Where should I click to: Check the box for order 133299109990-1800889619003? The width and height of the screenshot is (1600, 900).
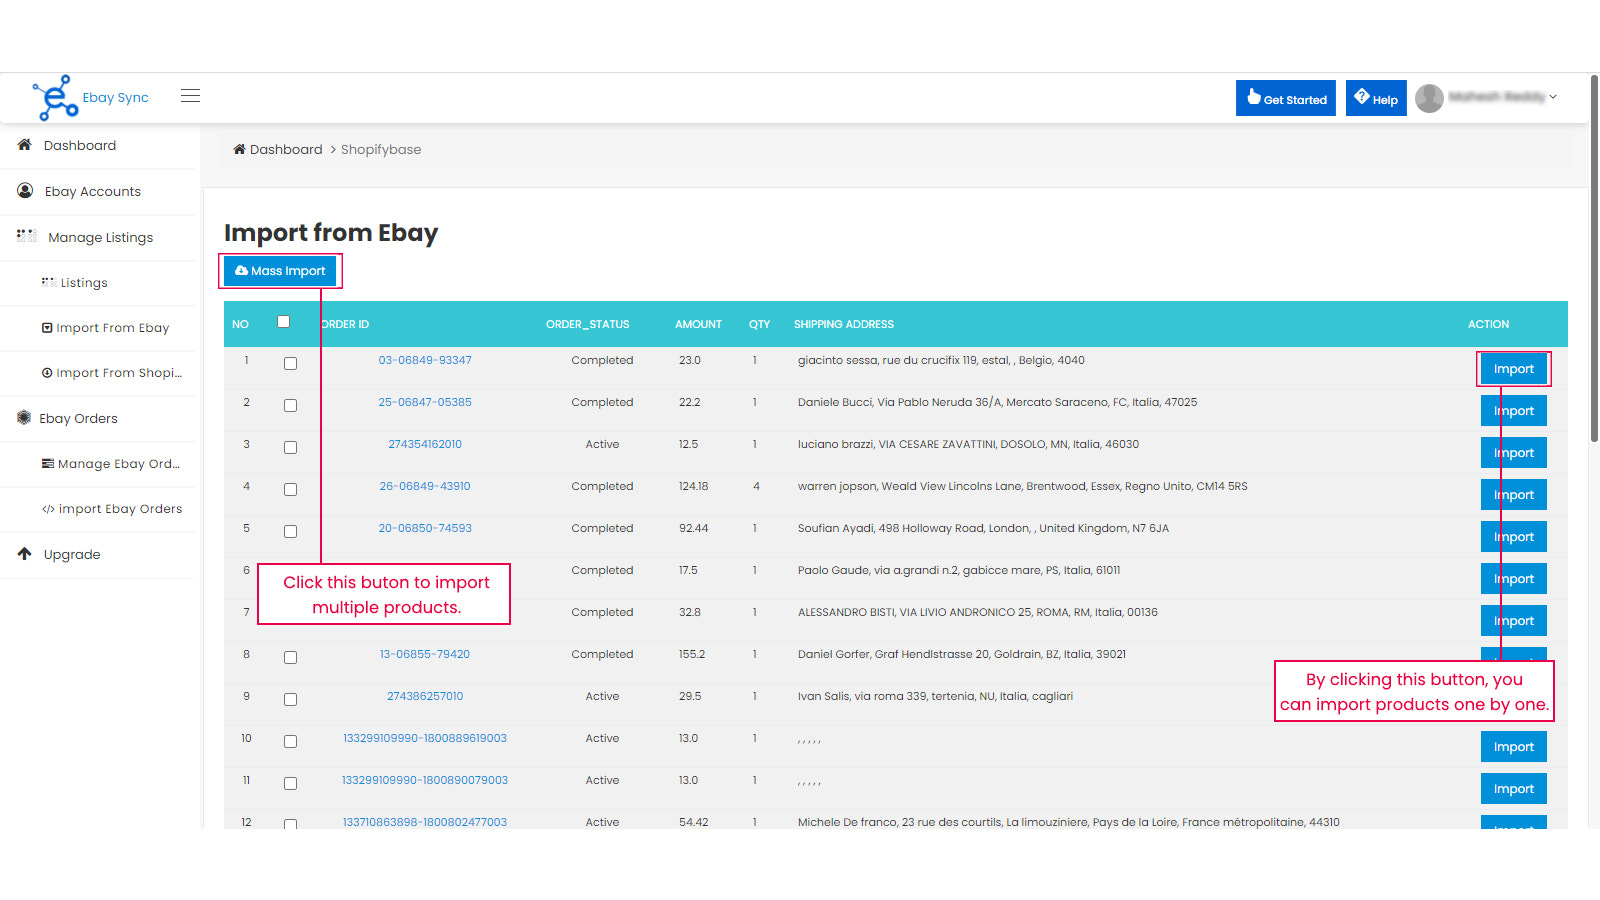290,741
